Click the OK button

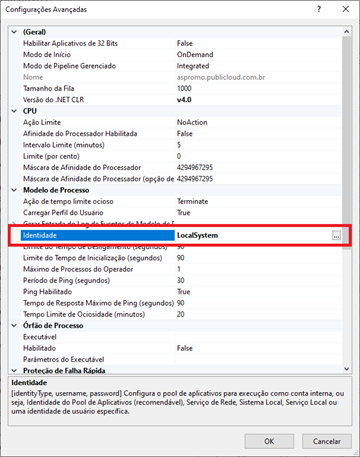pos(269,441)
